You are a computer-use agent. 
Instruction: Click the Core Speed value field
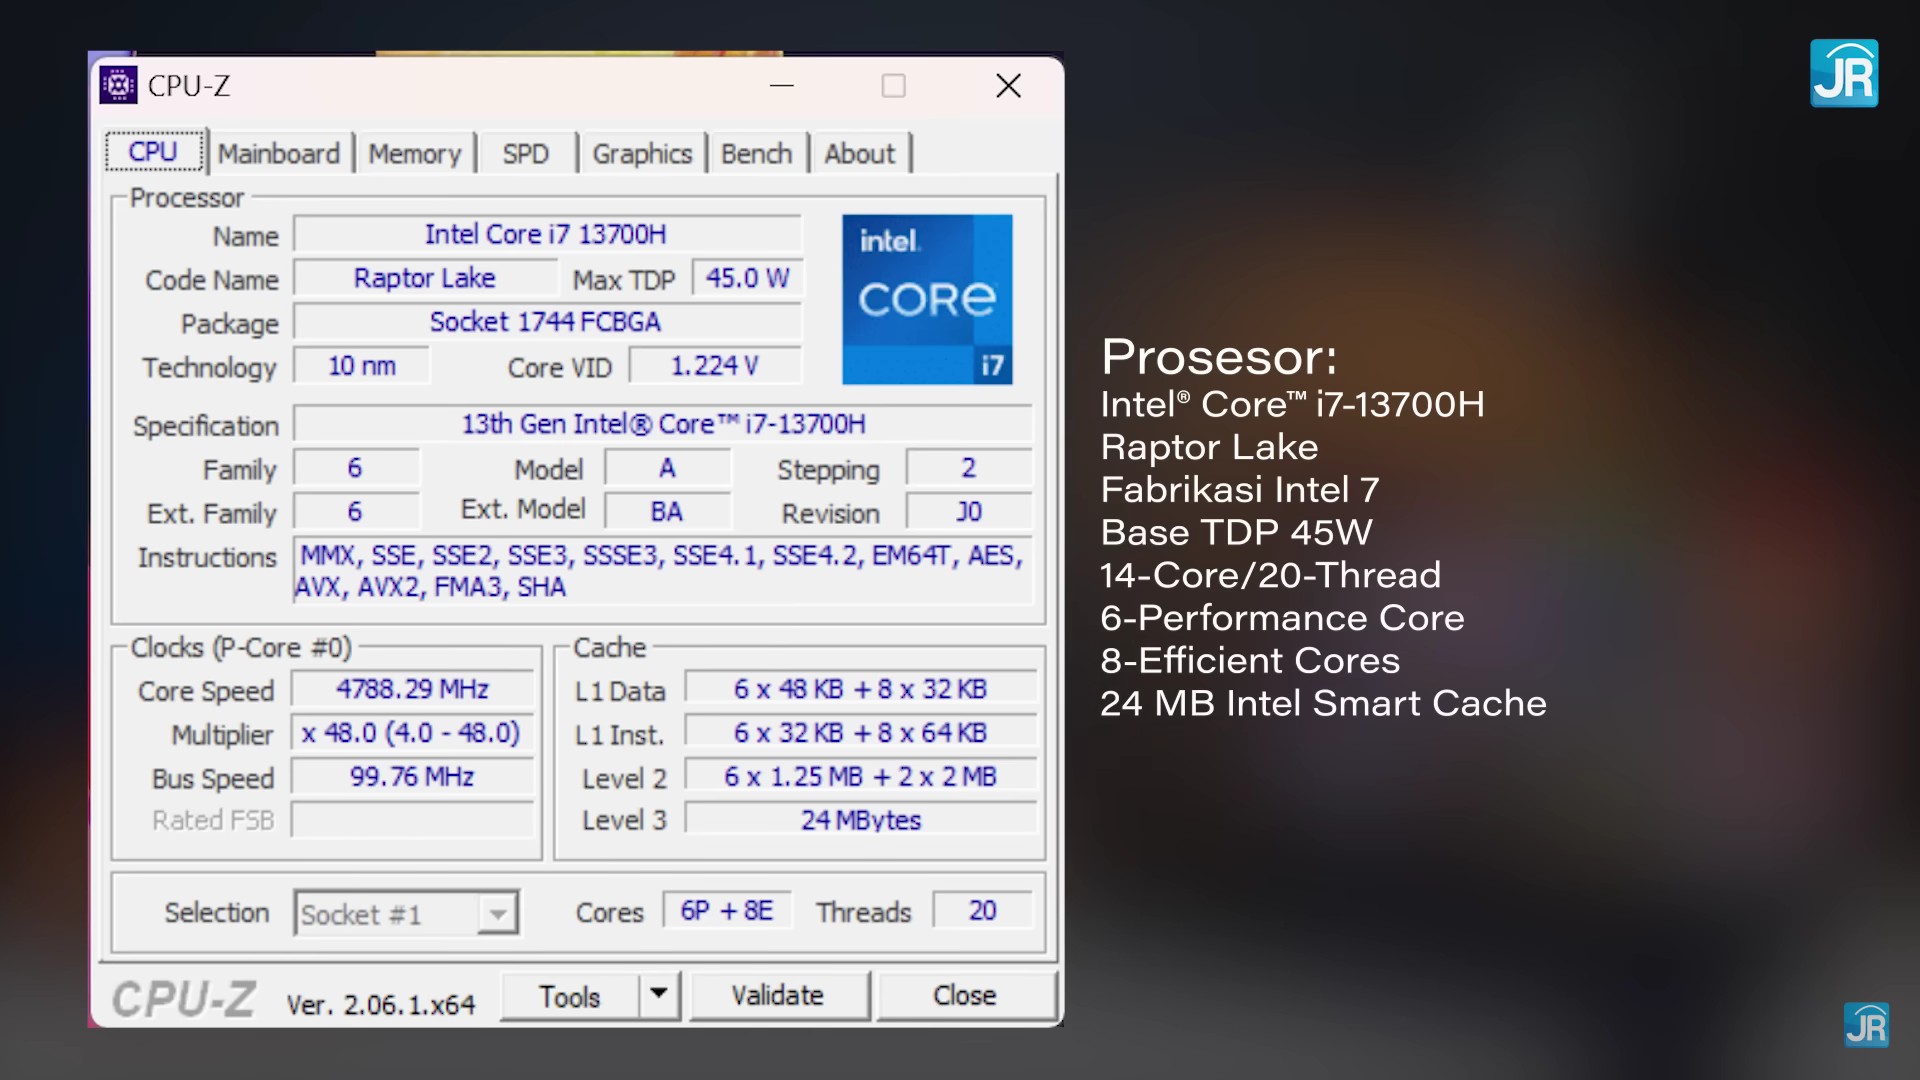pyautogui.click(x=412, y=690)
